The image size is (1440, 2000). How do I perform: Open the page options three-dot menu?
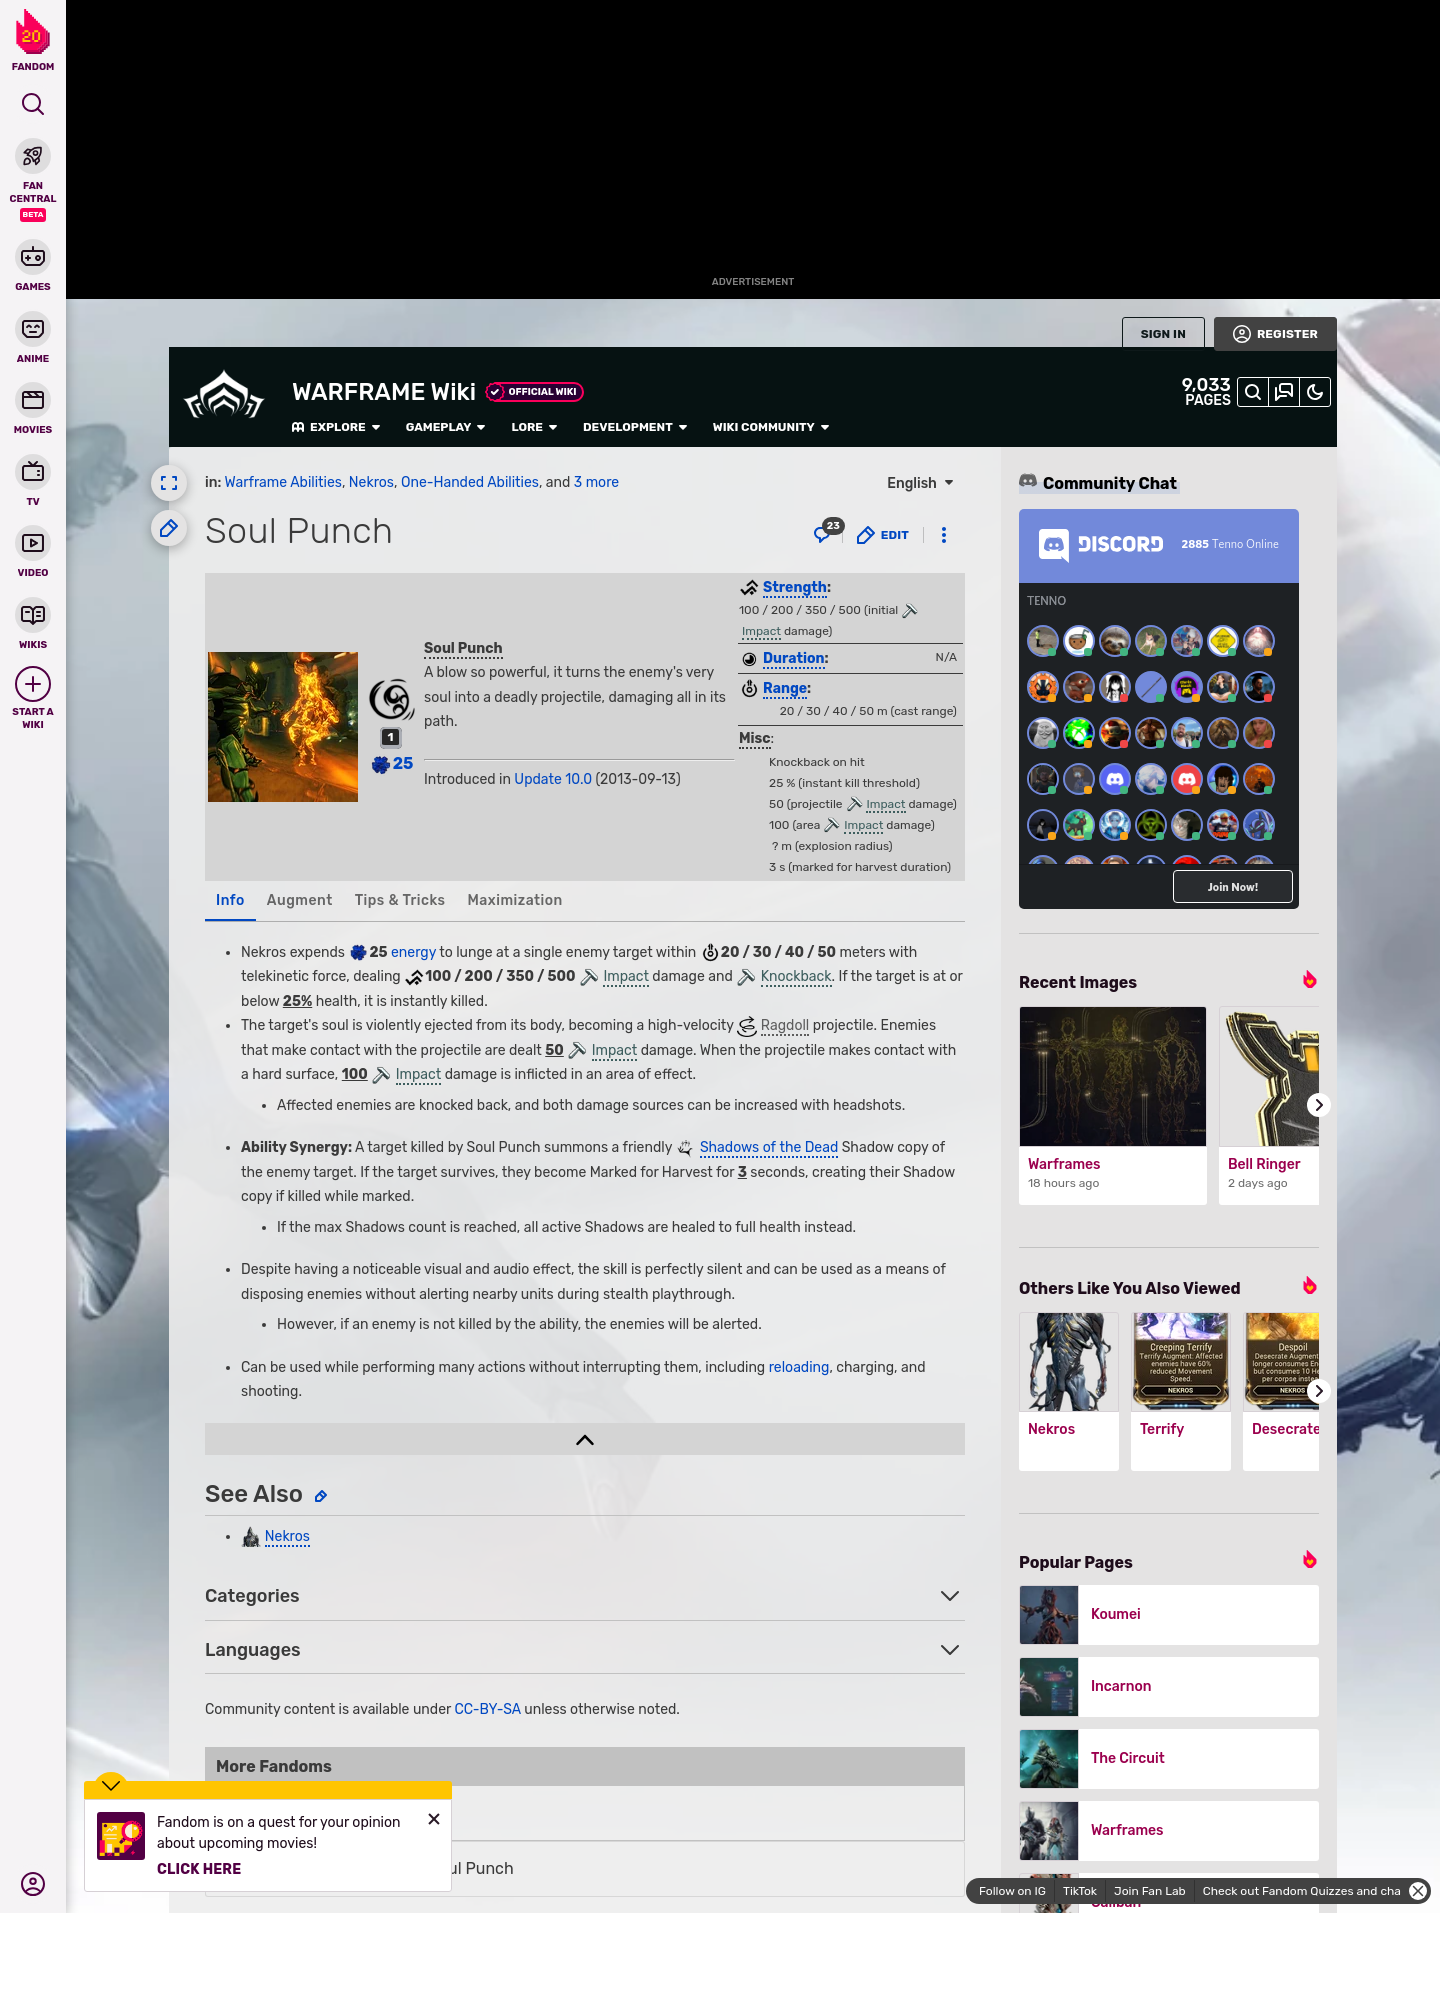coord(943,535)
